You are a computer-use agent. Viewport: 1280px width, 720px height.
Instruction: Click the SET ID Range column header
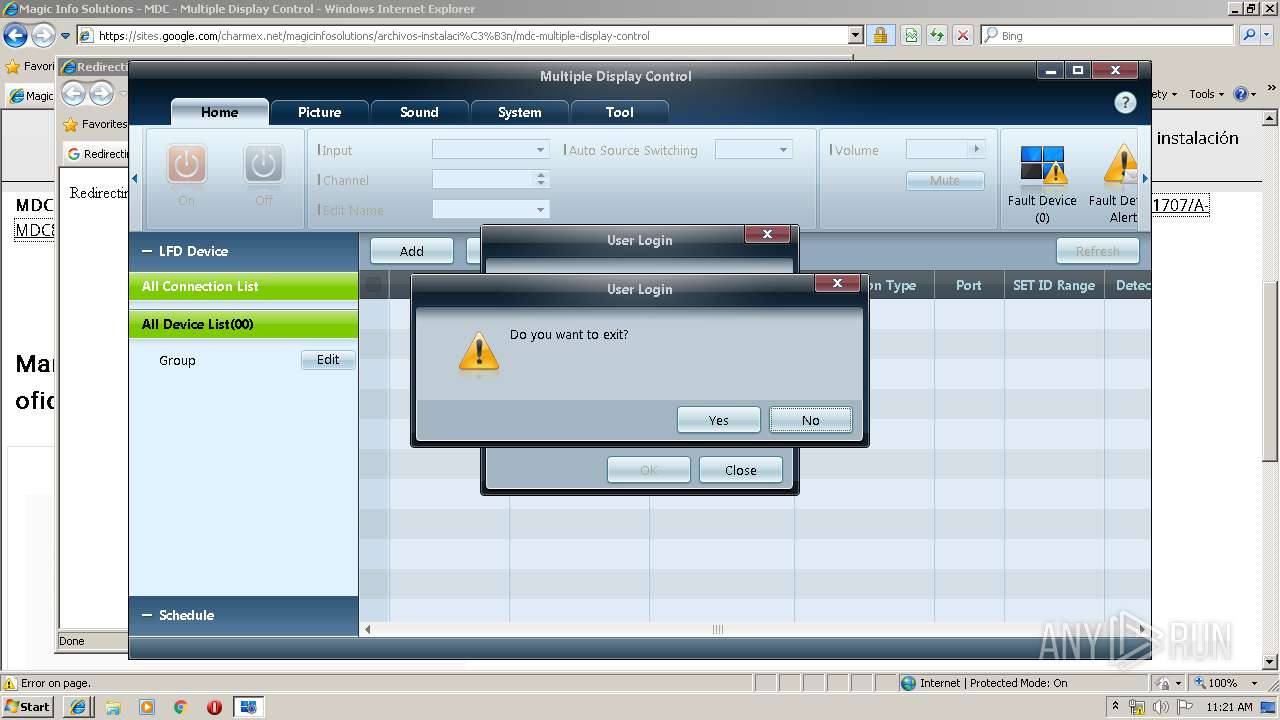click(x=1054, y=285)
